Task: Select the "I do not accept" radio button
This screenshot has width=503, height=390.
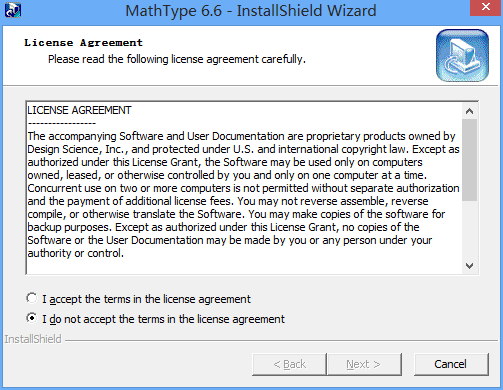Action: [32, 318]
